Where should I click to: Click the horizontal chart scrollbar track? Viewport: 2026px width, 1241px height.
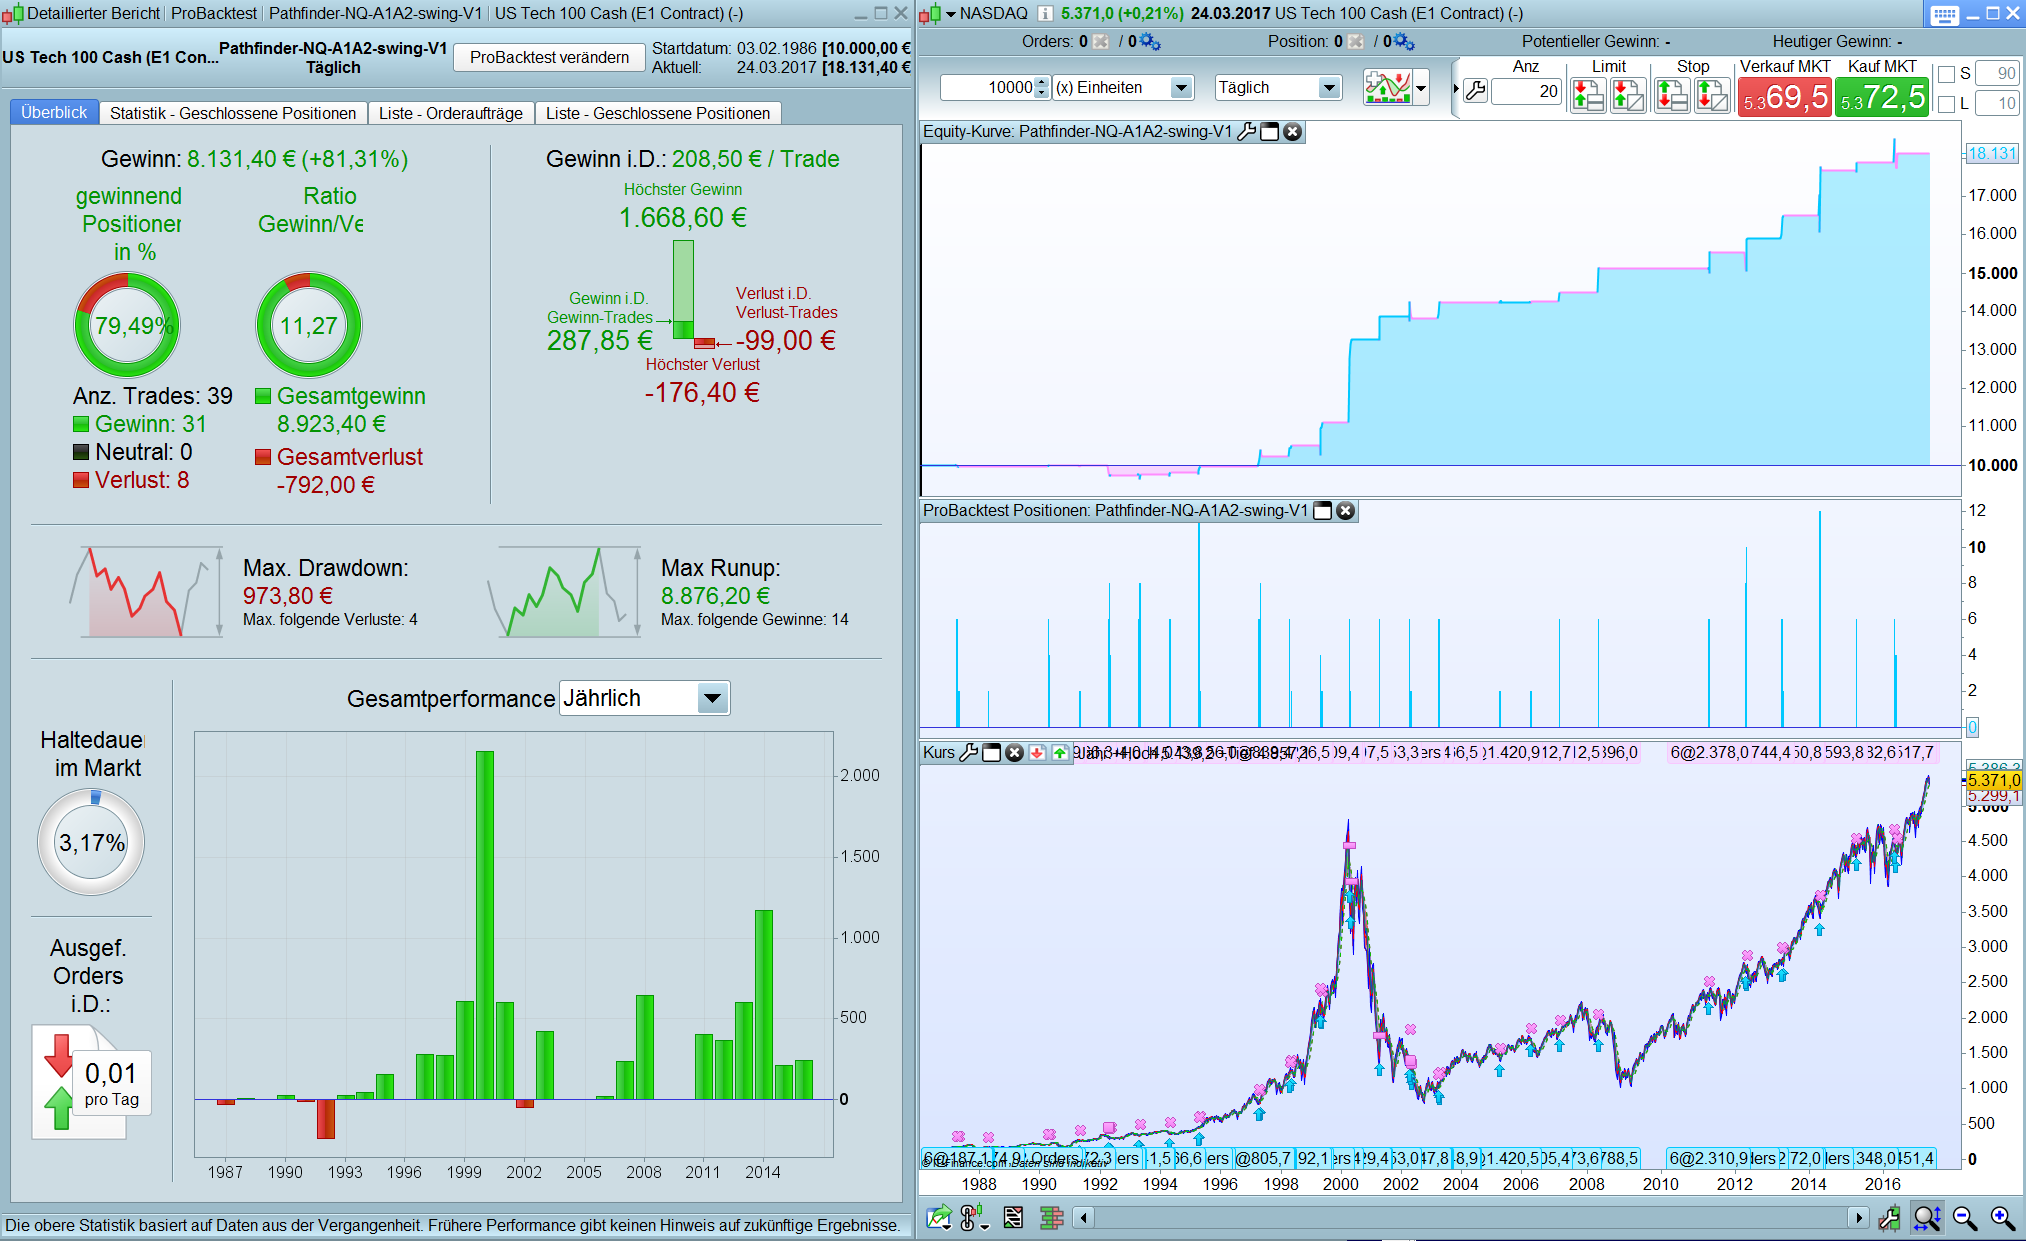point(1470,1217)
